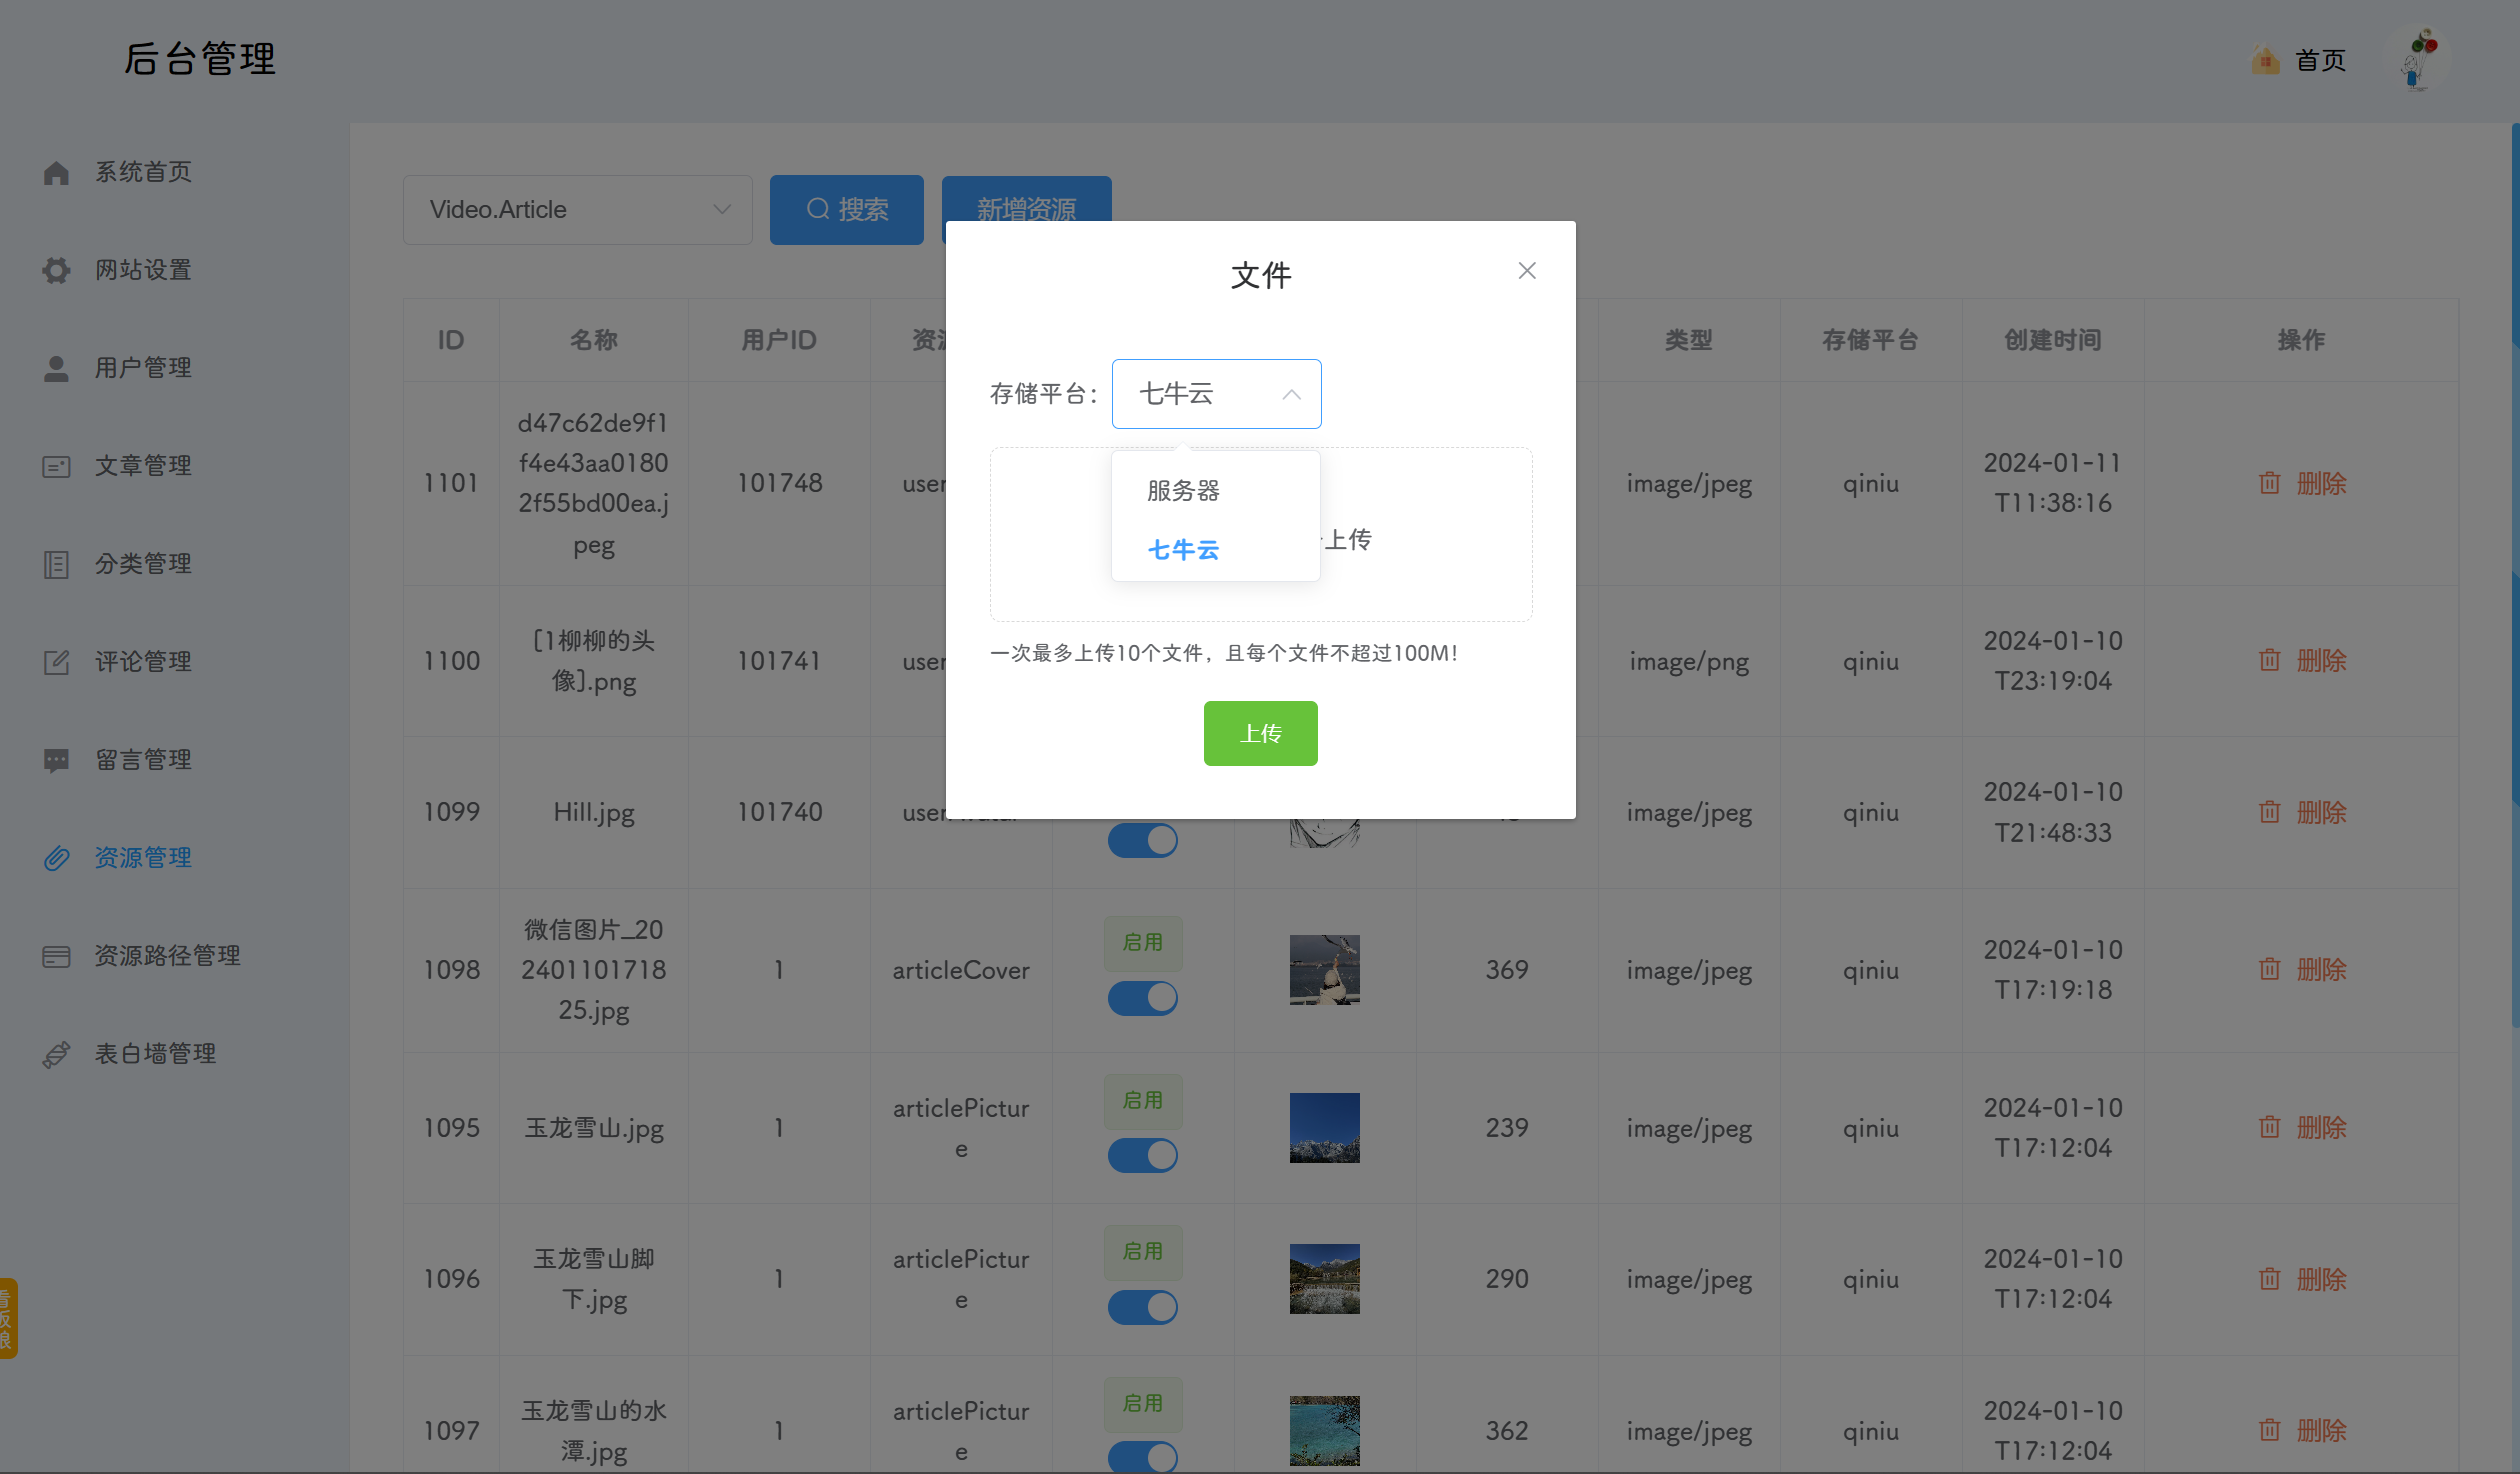Image resolution: width=2520 pixels, height=1474 pixels.
Task: Click the 文章管理 article icon
Action: coord(56,465)
